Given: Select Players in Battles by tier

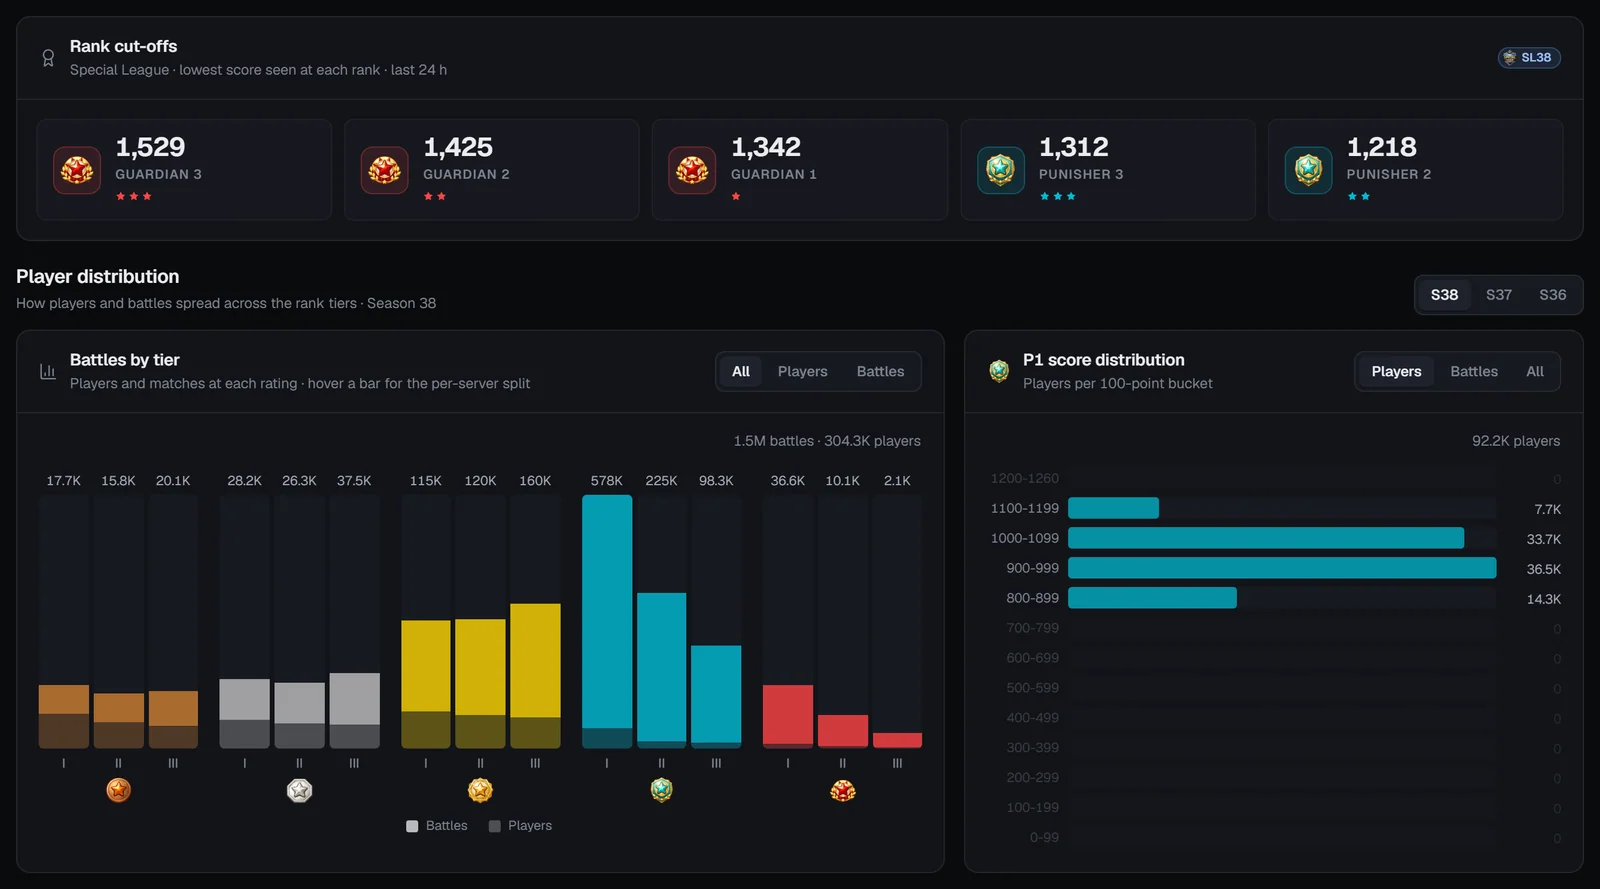Looking at the screenshot, I should coord(803,371).
